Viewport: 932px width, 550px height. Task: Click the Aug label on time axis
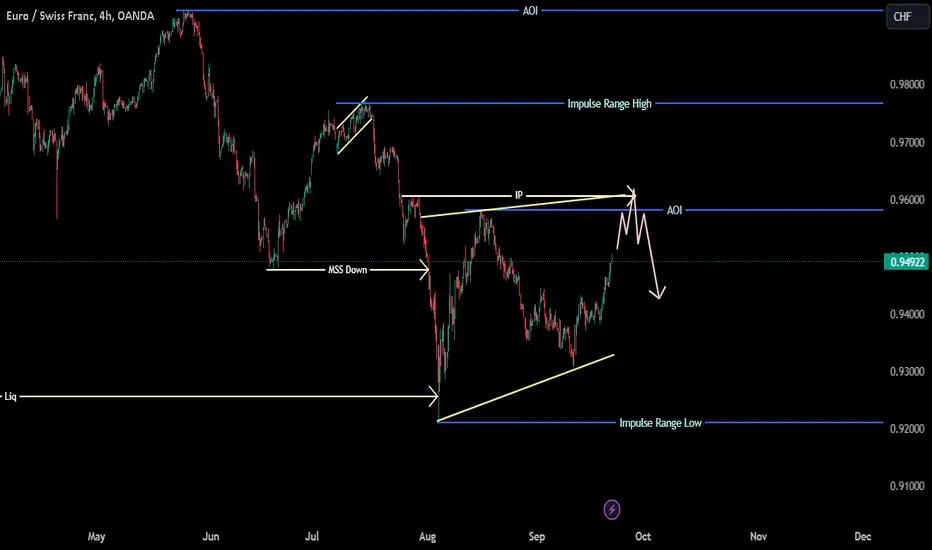pyautogui.click(x=427, y=536)
